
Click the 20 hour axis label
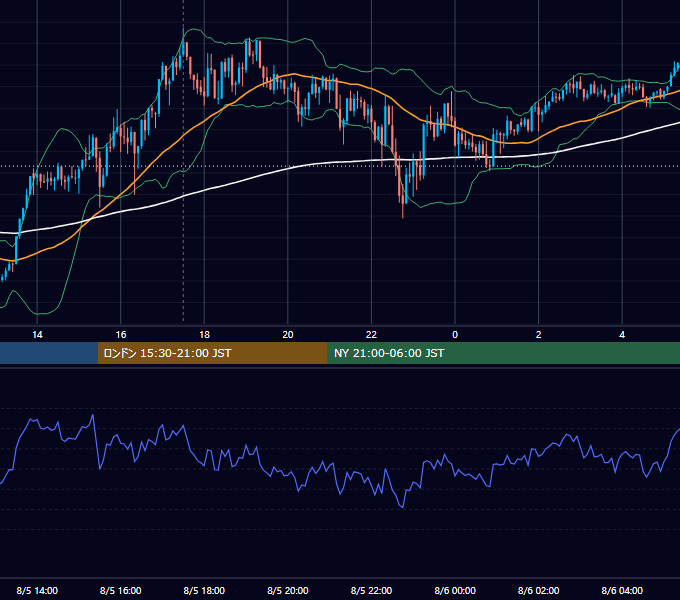click(x=288, y=335)
